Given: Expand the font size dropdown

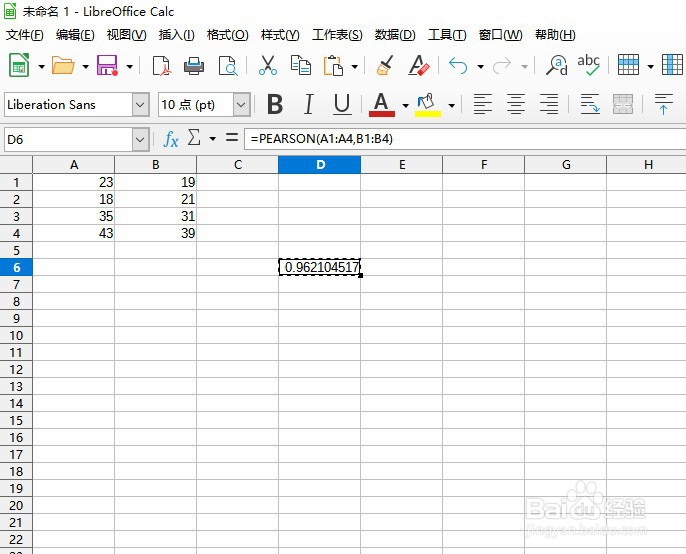Looking at the screenshot, I should click(242, 105).
